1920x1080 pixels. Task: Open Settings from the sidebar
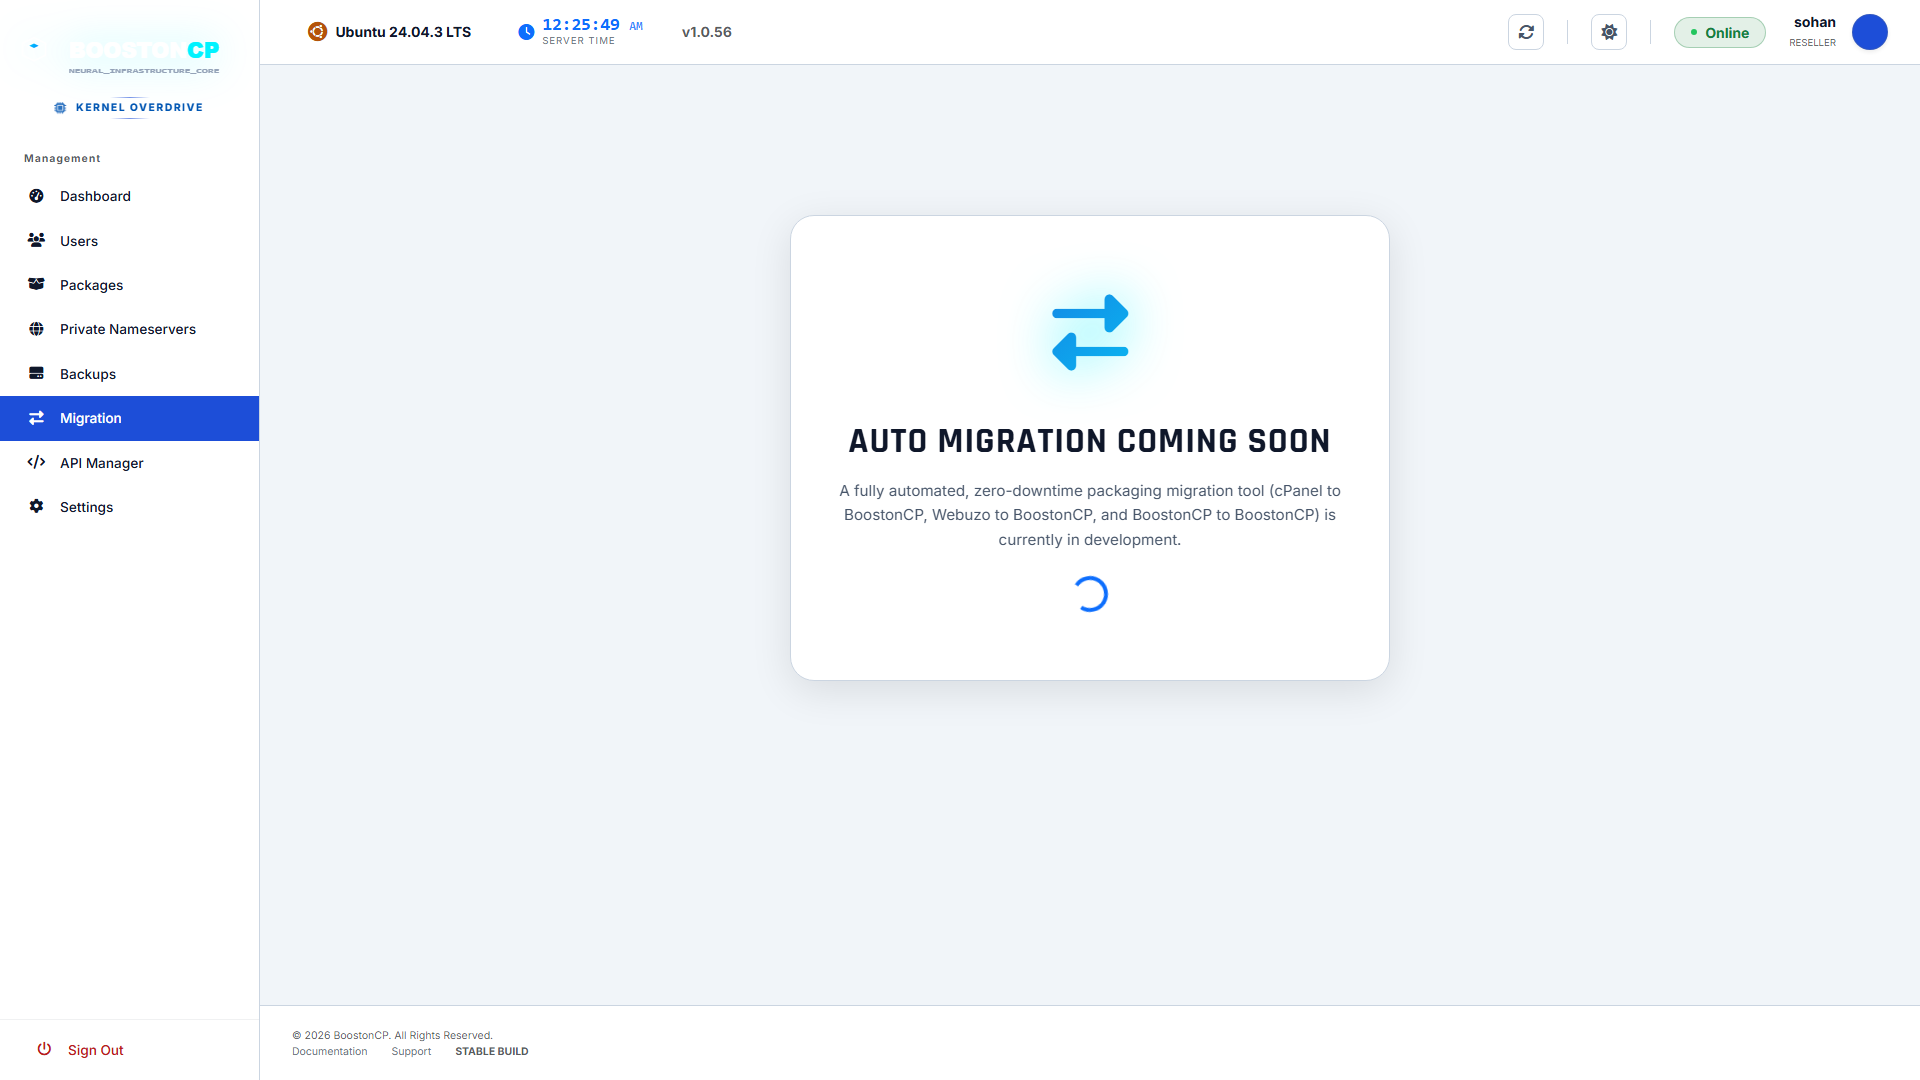click(130, 507)
